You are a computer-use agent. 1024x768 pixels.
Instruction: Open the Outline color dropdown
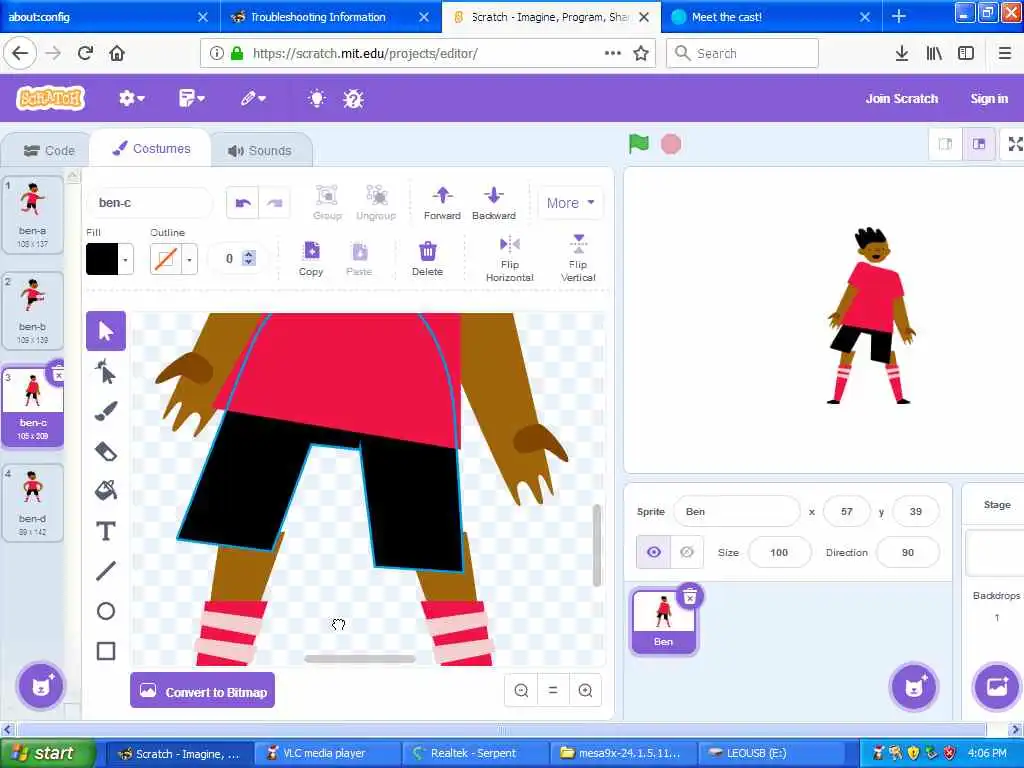(x=189, y=259)
